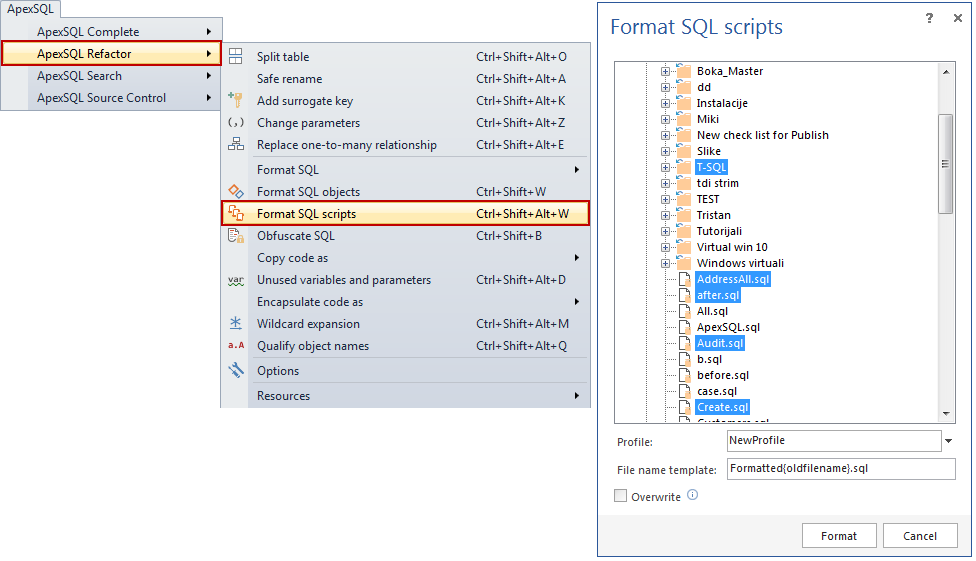Screen dimensions: 976x561
Task: Select the before.sql file
Action: click(x=723, y=375)
